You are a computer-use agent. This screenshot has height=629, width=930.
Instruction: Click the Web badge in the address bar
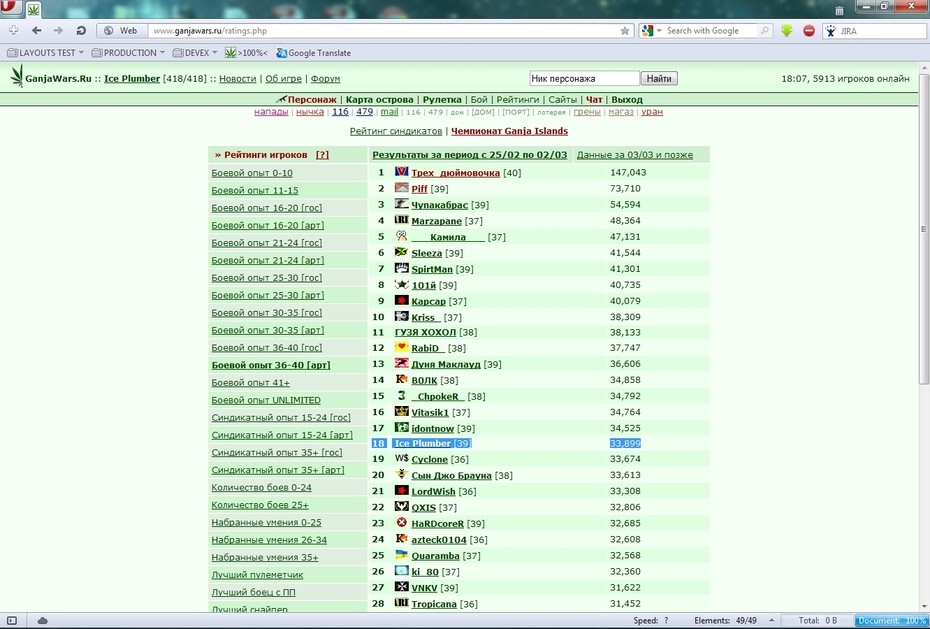pyautogui.click(x=120, y=31)
